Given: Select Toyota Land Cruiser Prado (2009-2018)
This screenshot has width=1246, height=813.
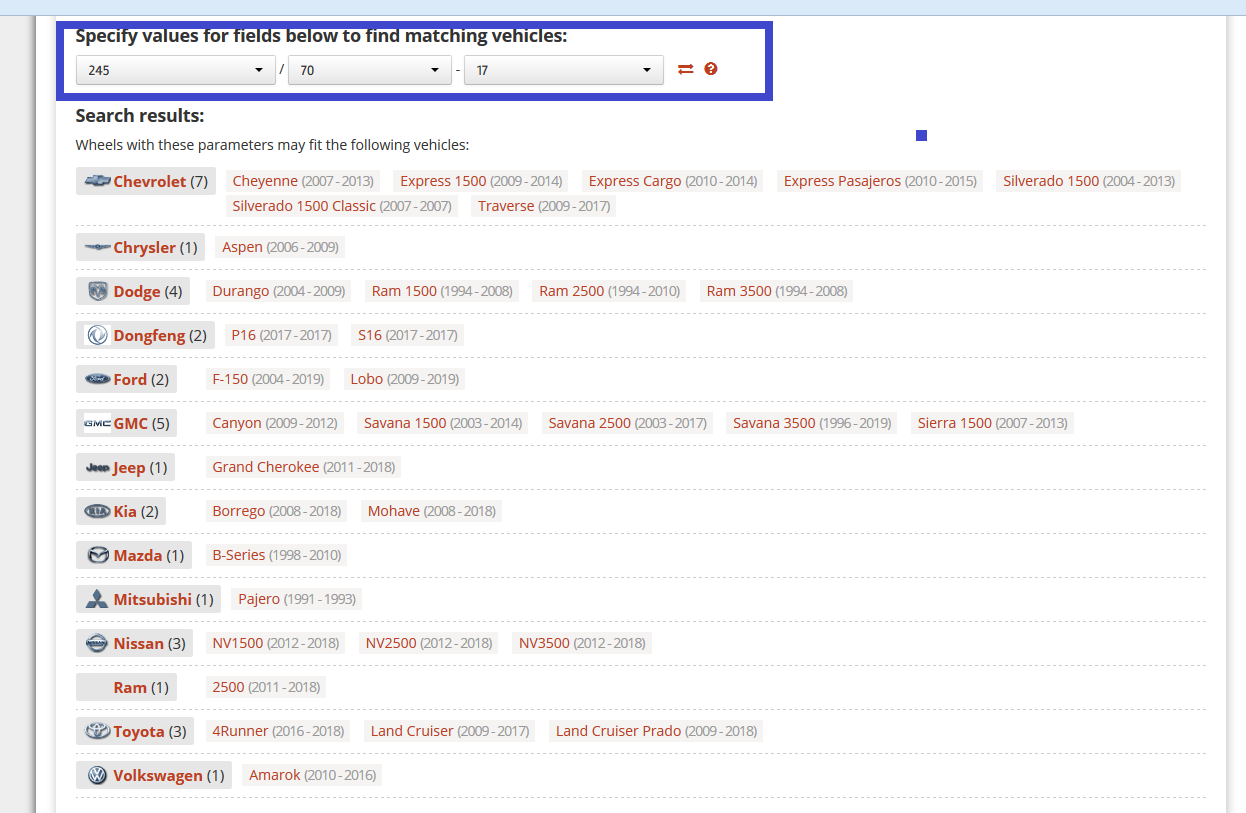Looking at the screenshot, I should [657, 731].
